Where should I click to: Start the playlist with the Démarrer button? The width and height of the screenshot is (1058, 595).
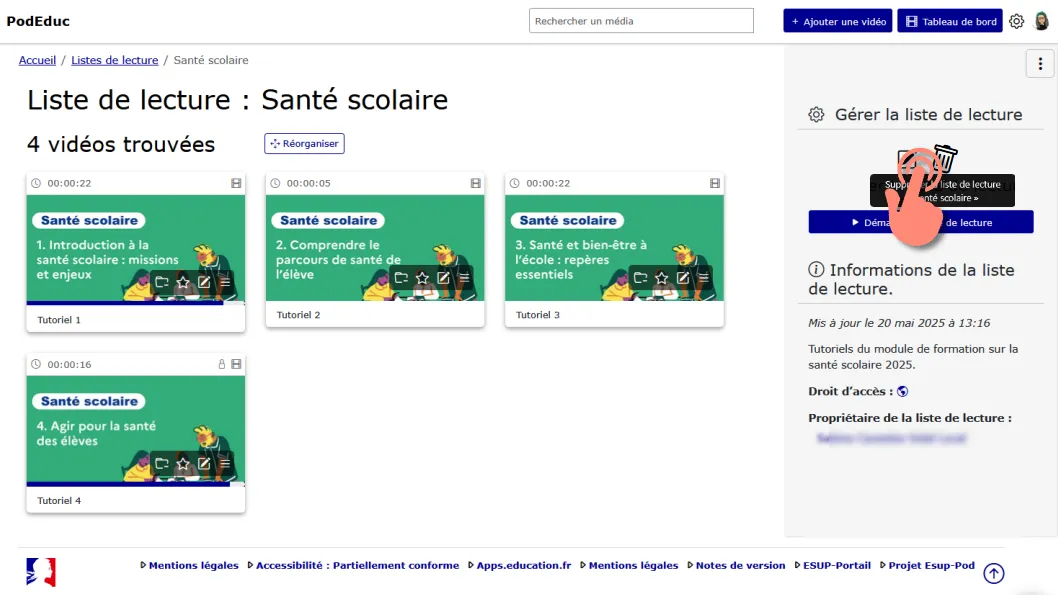pyautogui.click(x=920, y=222)
